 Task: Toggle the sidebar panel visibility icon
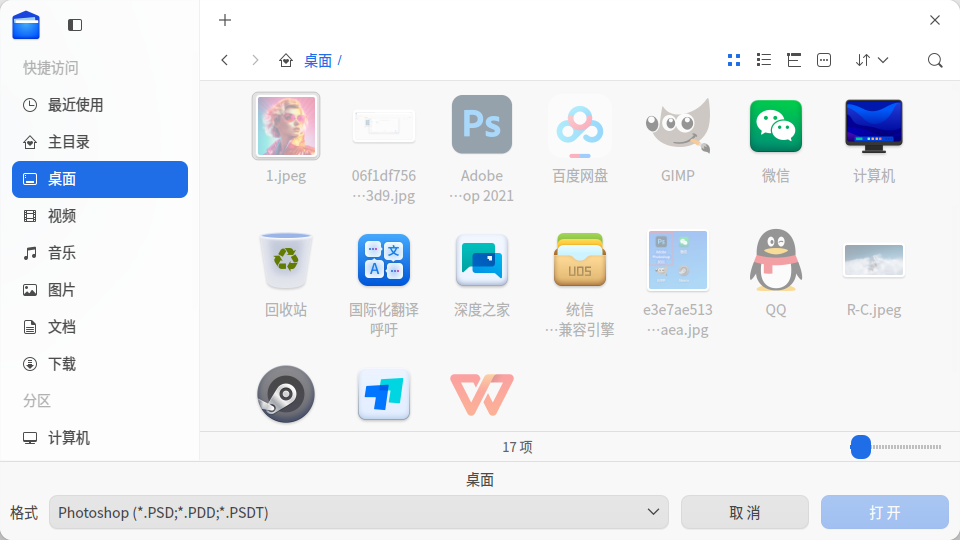click(75, 25)
